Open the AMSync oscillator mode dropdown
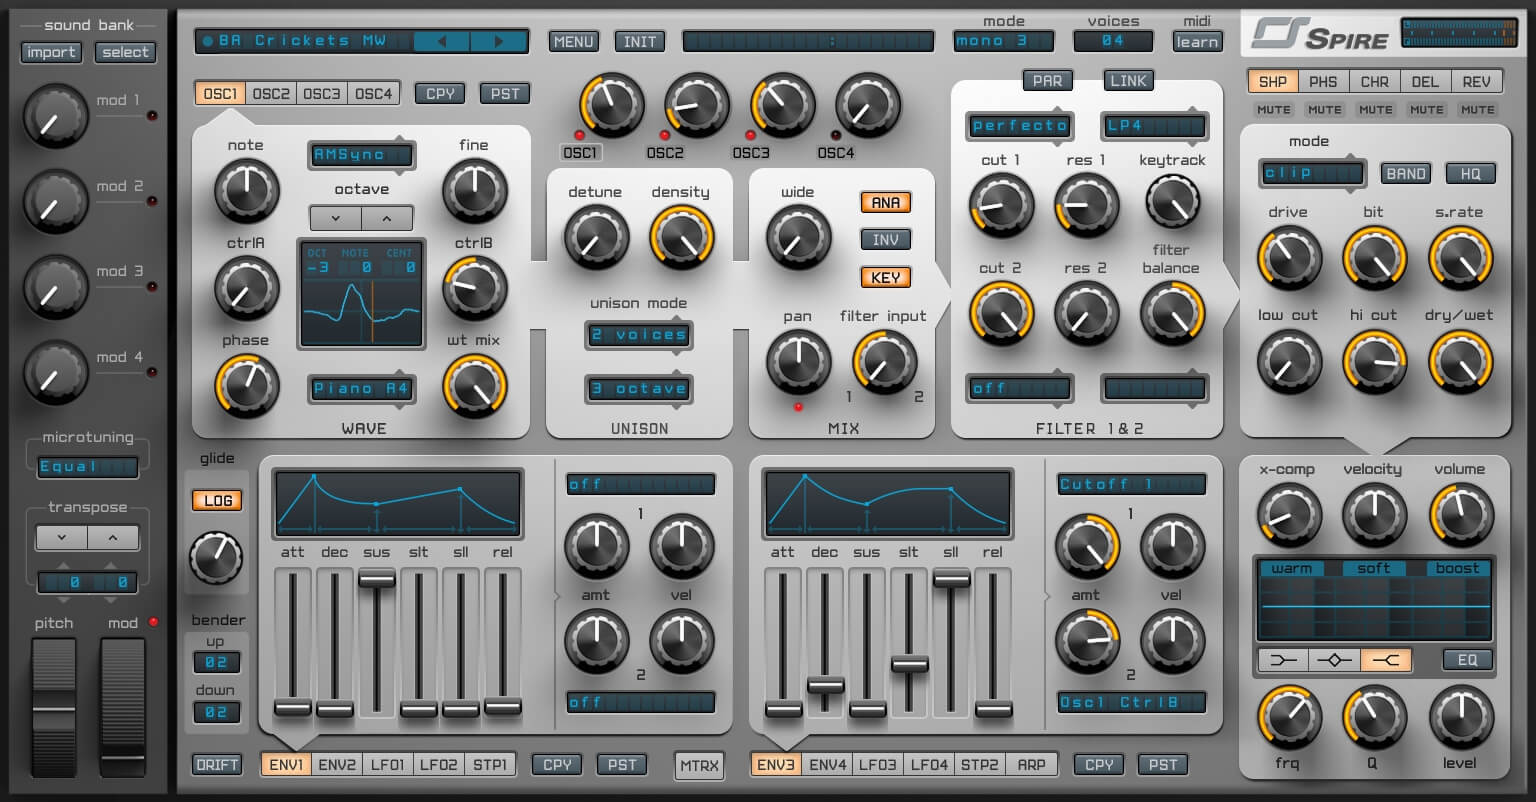This screenshot has height=802, width=1536. 361,155
